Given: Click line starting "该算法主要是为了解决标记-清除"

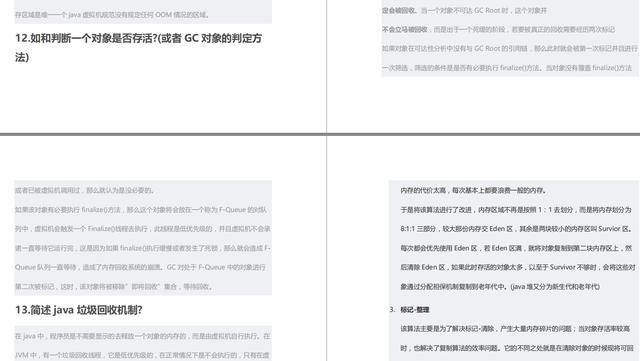Looking at the screenshot, I should coord(515,329).
